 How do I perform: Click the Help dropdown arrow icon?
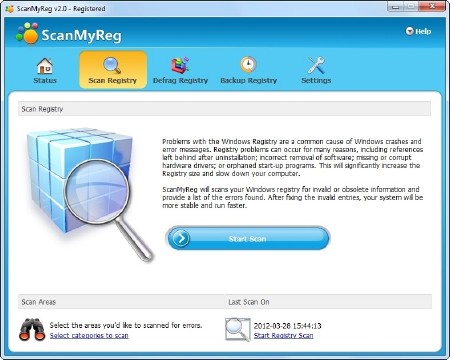click(x=409, y=31)
